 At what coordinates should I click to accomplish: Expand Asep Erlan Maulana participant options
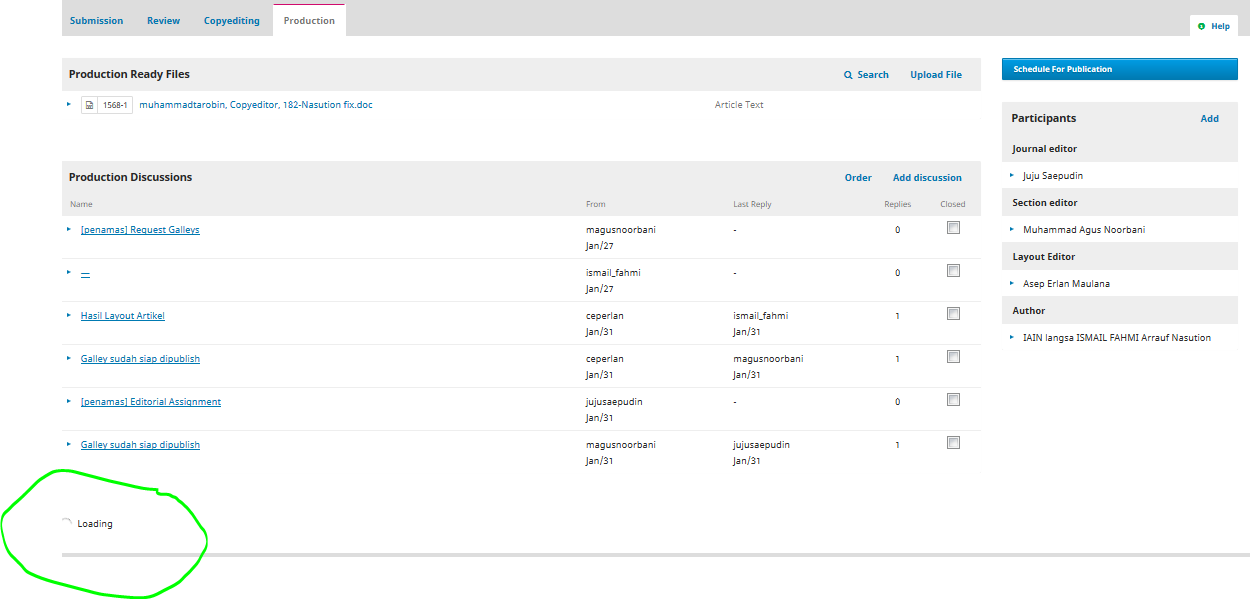(x=1012, y=283)
